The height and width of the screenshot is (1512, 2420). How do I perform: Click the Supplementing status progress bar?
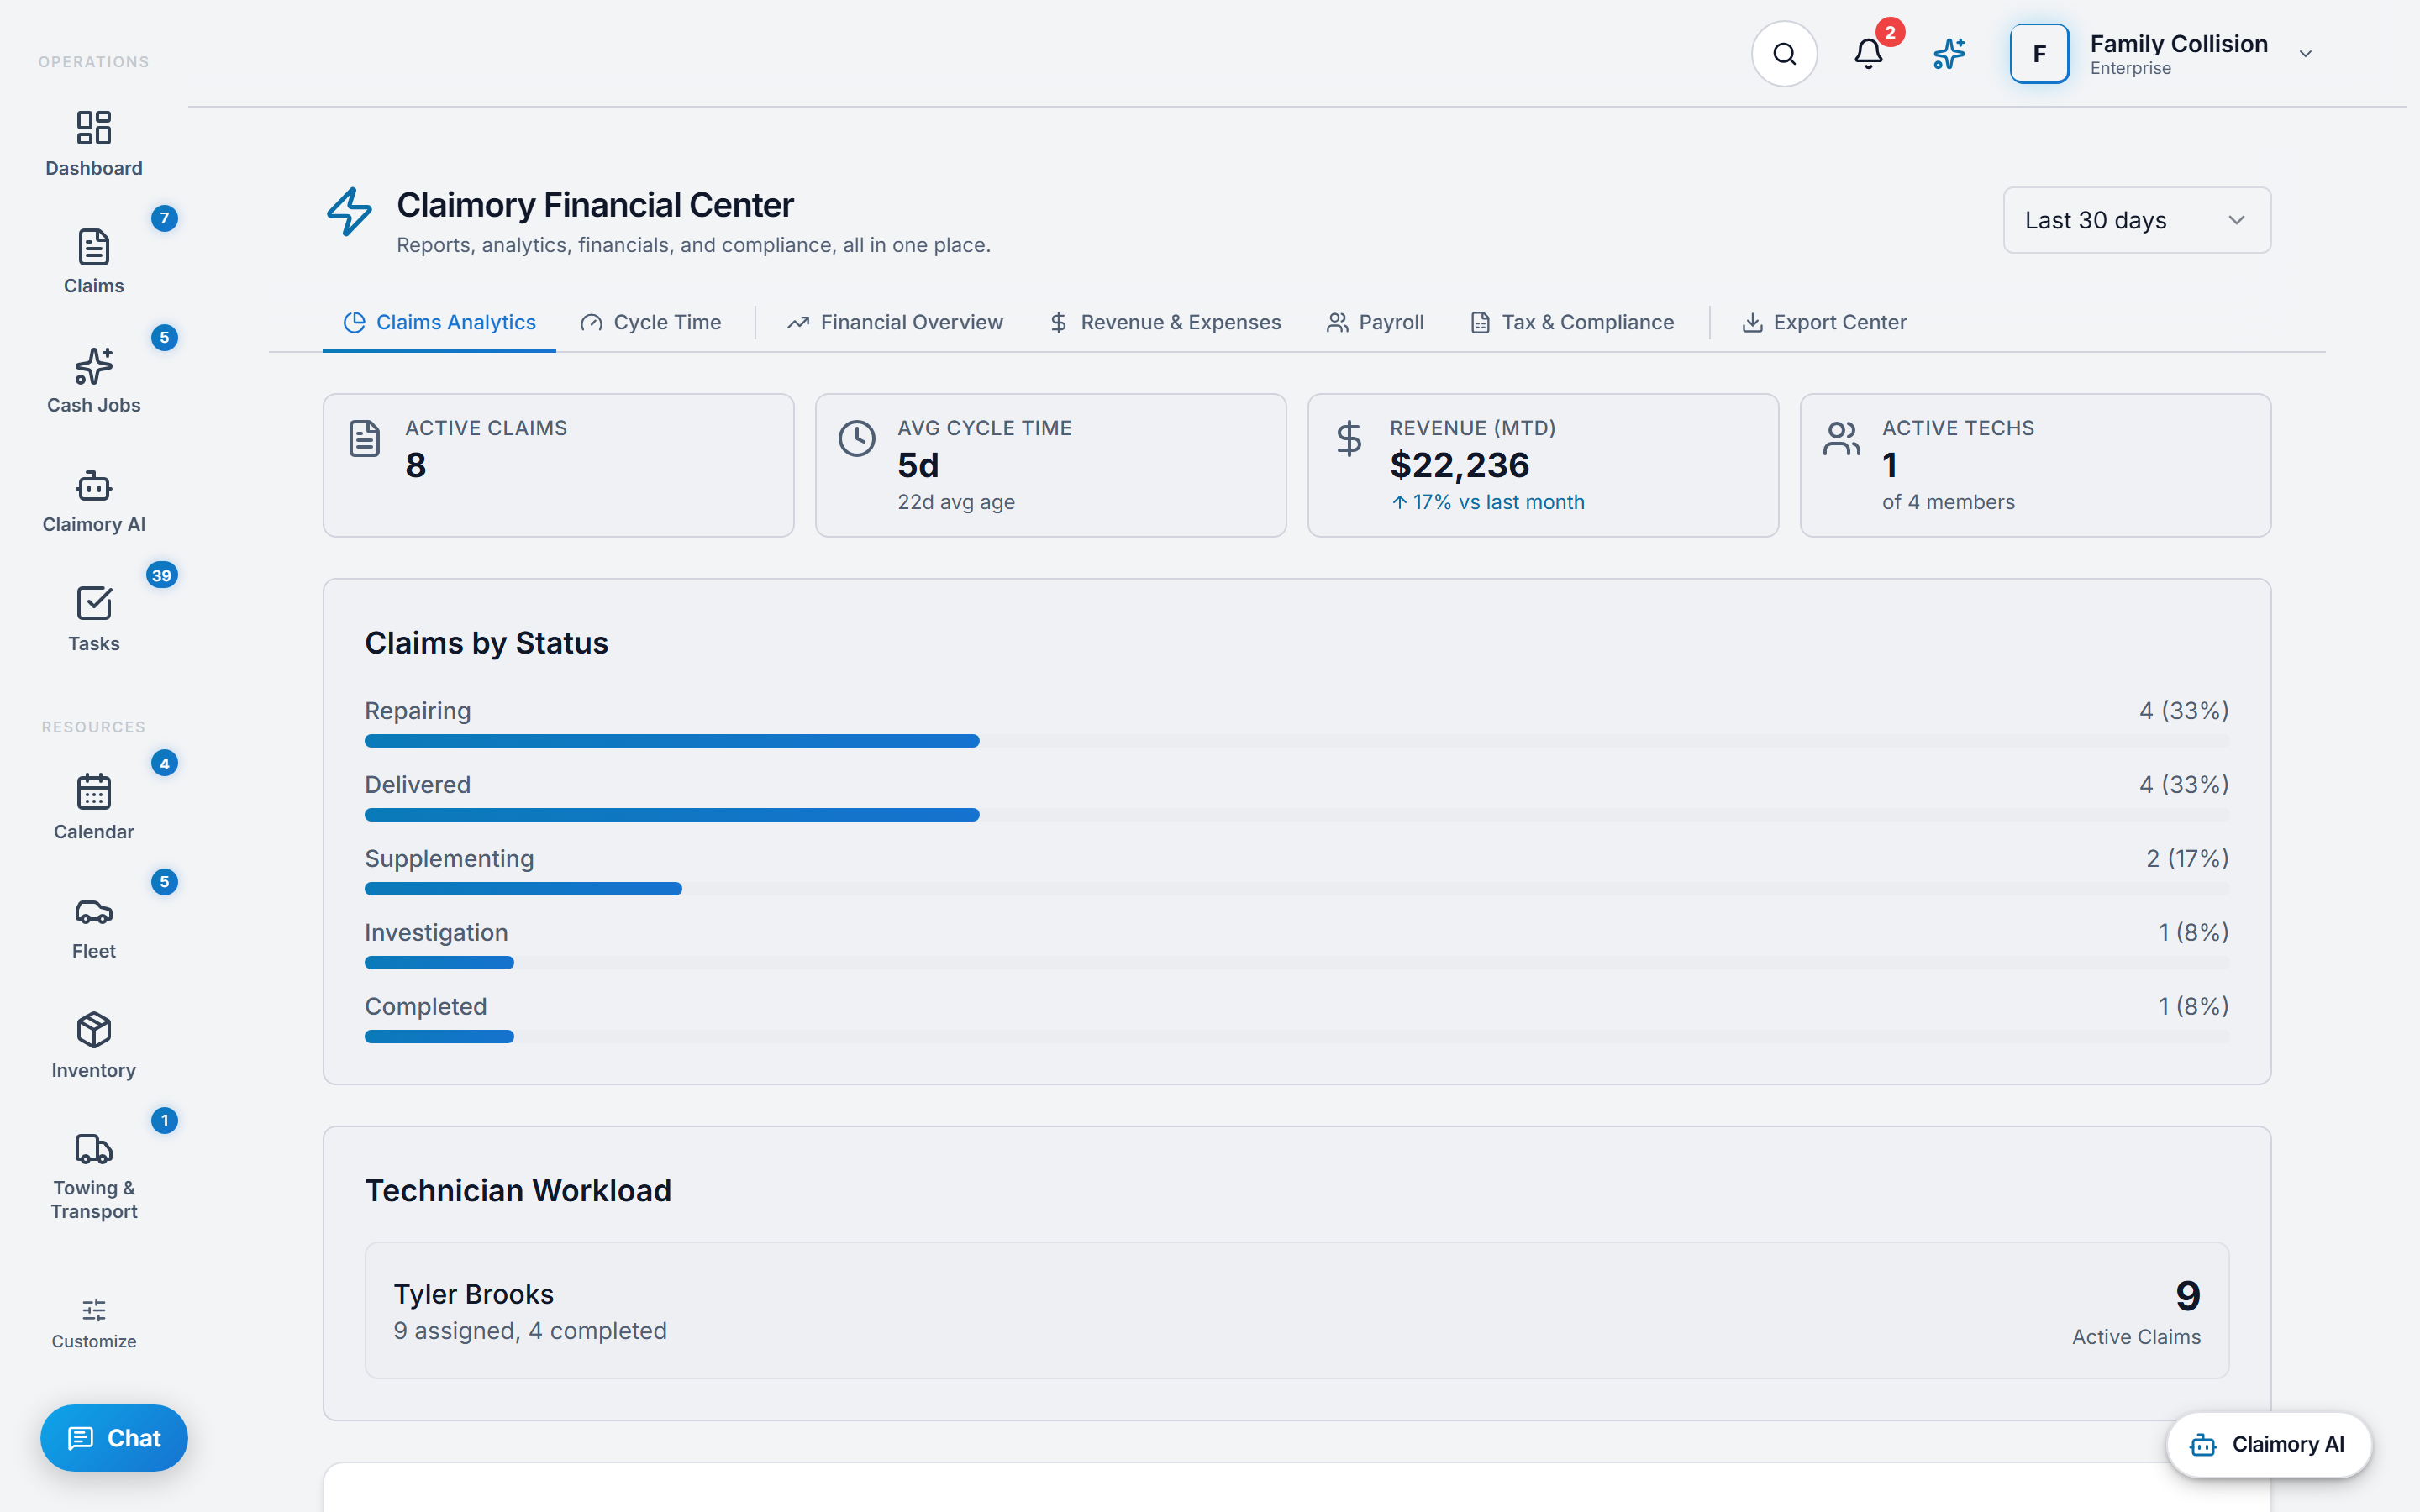click(1297, 889)
